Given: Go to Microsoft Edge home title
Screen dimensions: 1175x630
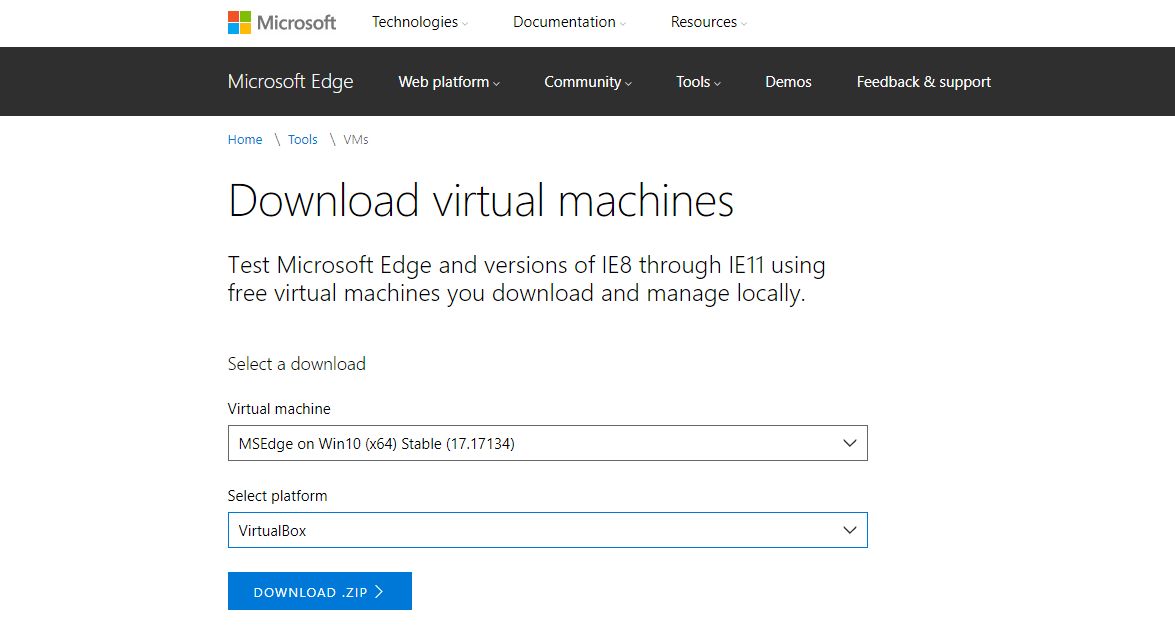Looking at the screenshot, I should click(291, 82).
